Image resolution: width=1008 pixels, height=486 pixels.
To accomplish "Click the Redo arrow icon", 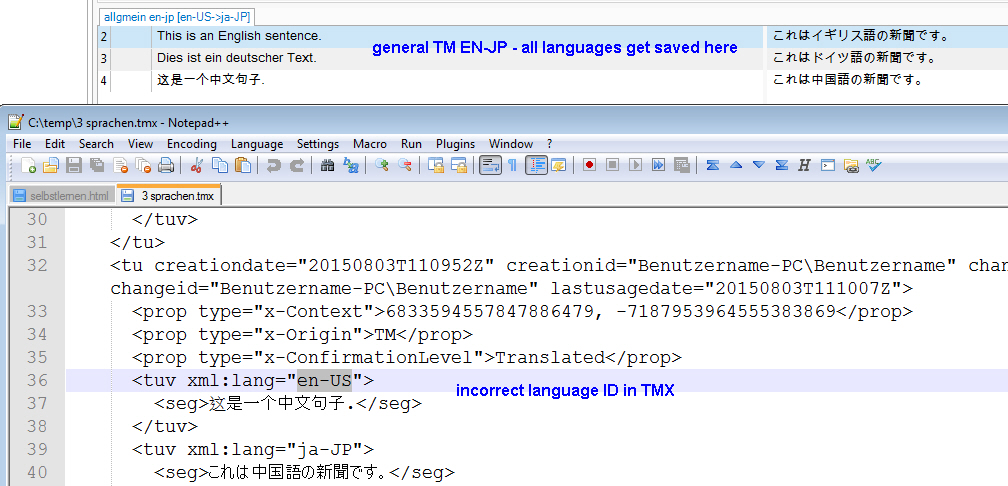I will pyautogui.click(x=296, y=166).
